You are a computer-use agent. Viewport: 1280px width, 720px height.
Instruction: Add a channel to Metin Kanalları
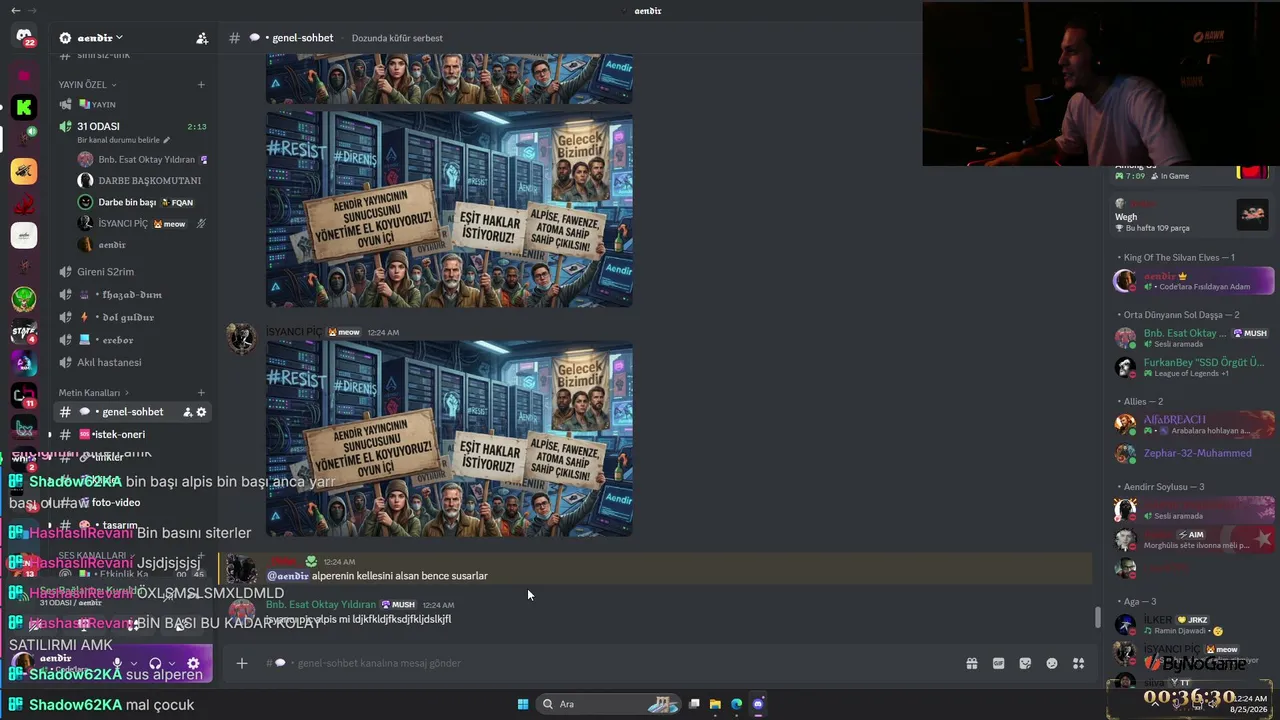click(201, 393)
